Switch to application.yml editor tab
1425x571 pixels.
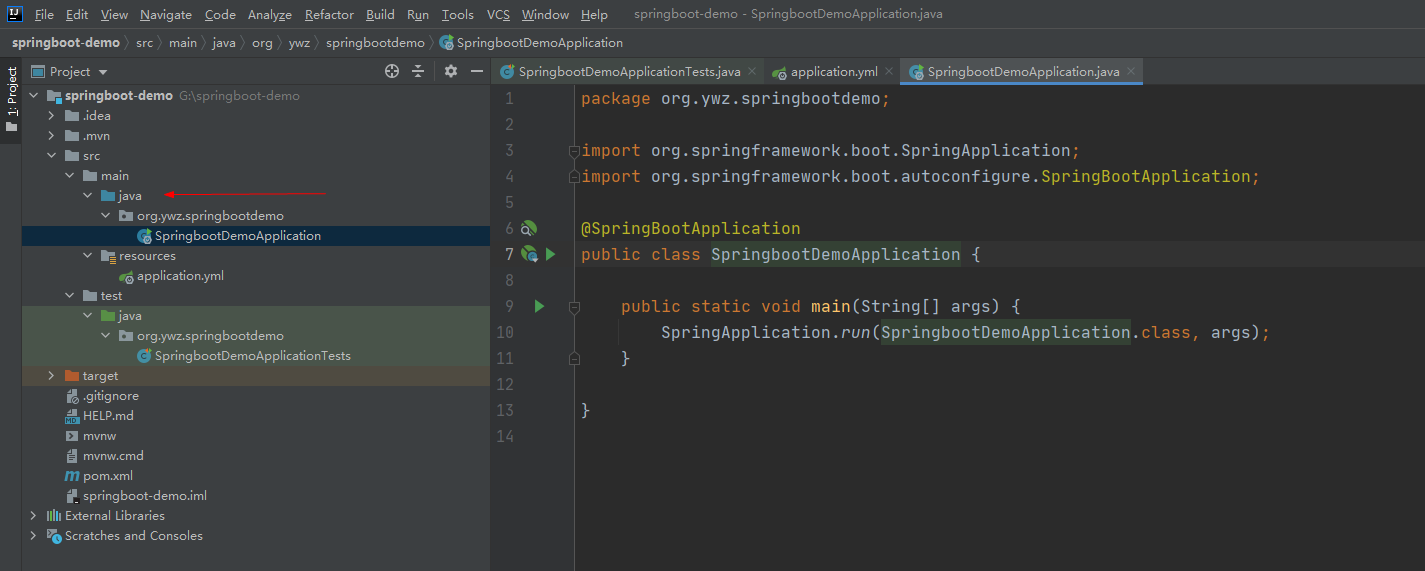[x=834, y=72]
